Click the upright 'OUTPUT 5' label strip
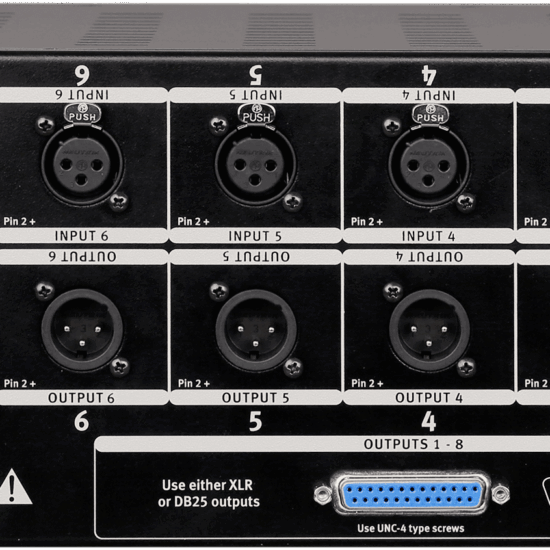The width and height of the screenshot is (550, 550). click(255, 398)
